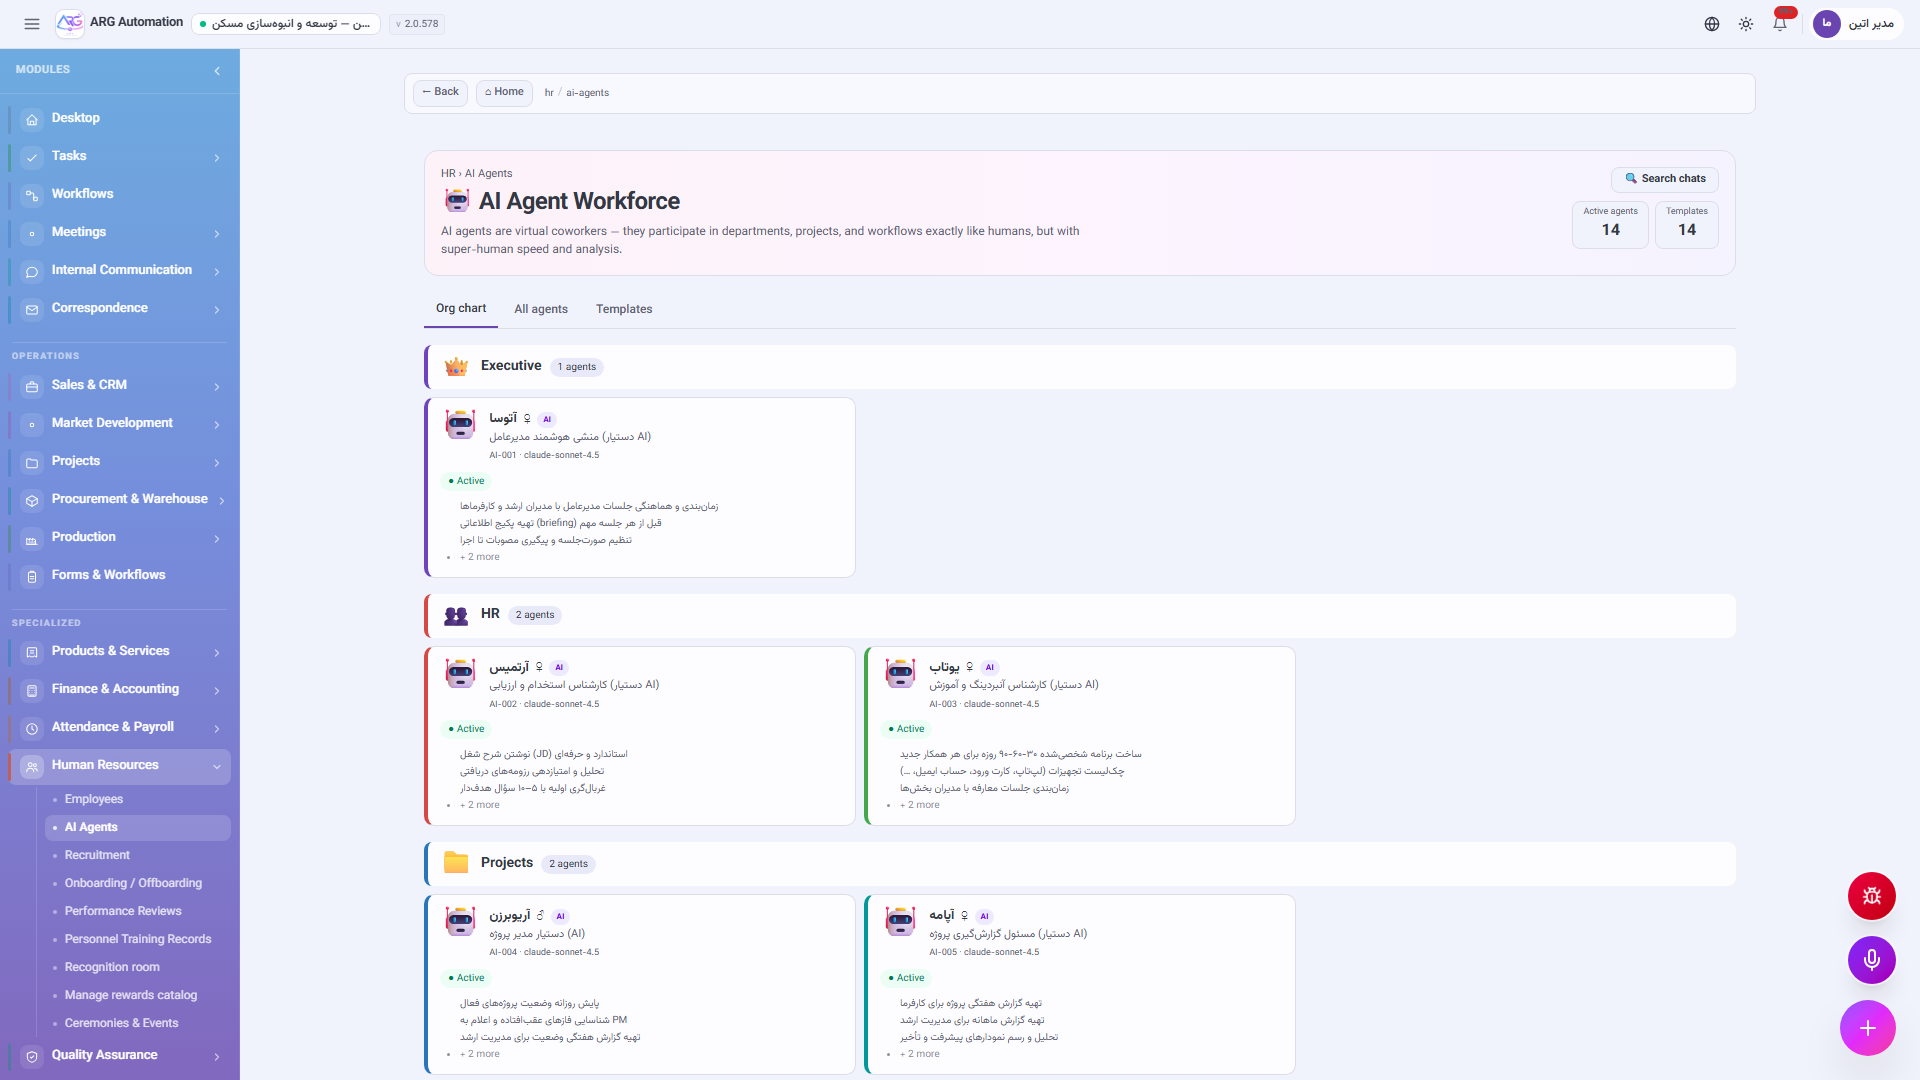
Task: Click the pink plus floating button
Action: (x=1868, y=1028)
